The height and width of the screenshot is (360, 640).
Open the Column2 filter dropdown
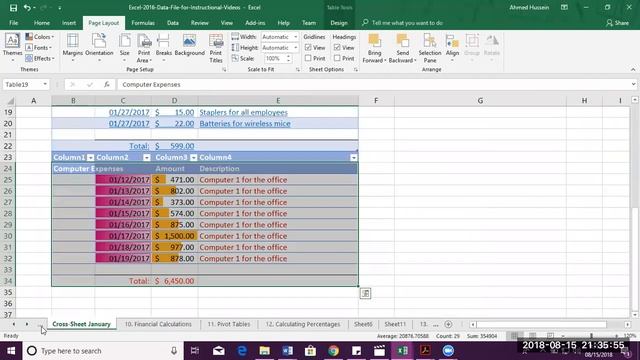click(147, 158)
